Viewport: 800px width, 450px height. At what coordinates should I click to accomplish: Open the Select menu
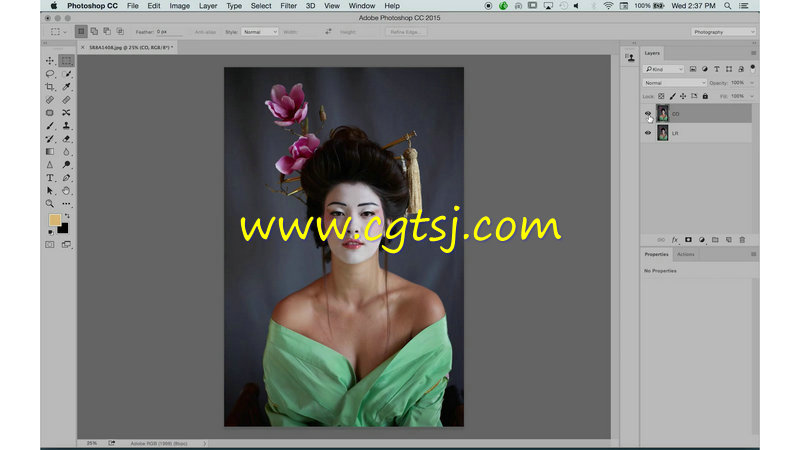click(261, 6)
